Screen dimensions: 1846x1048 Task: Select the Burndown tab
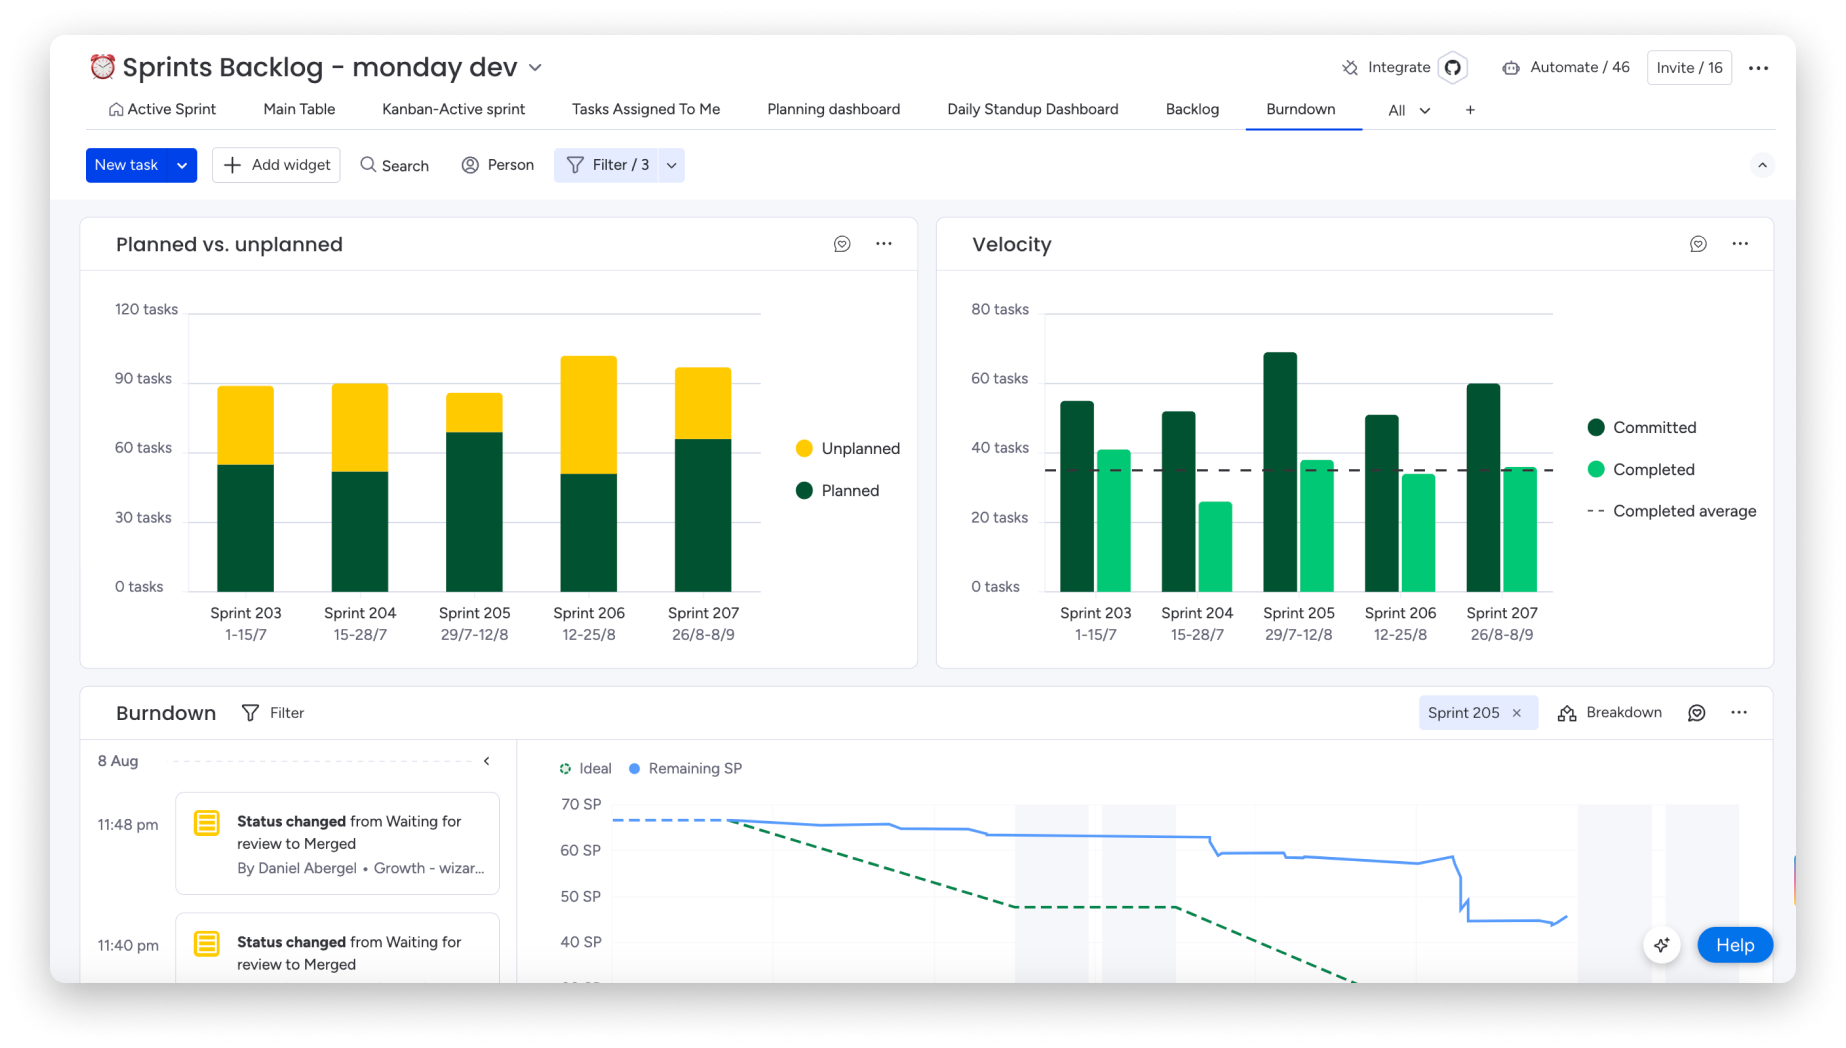point(1300,109)
